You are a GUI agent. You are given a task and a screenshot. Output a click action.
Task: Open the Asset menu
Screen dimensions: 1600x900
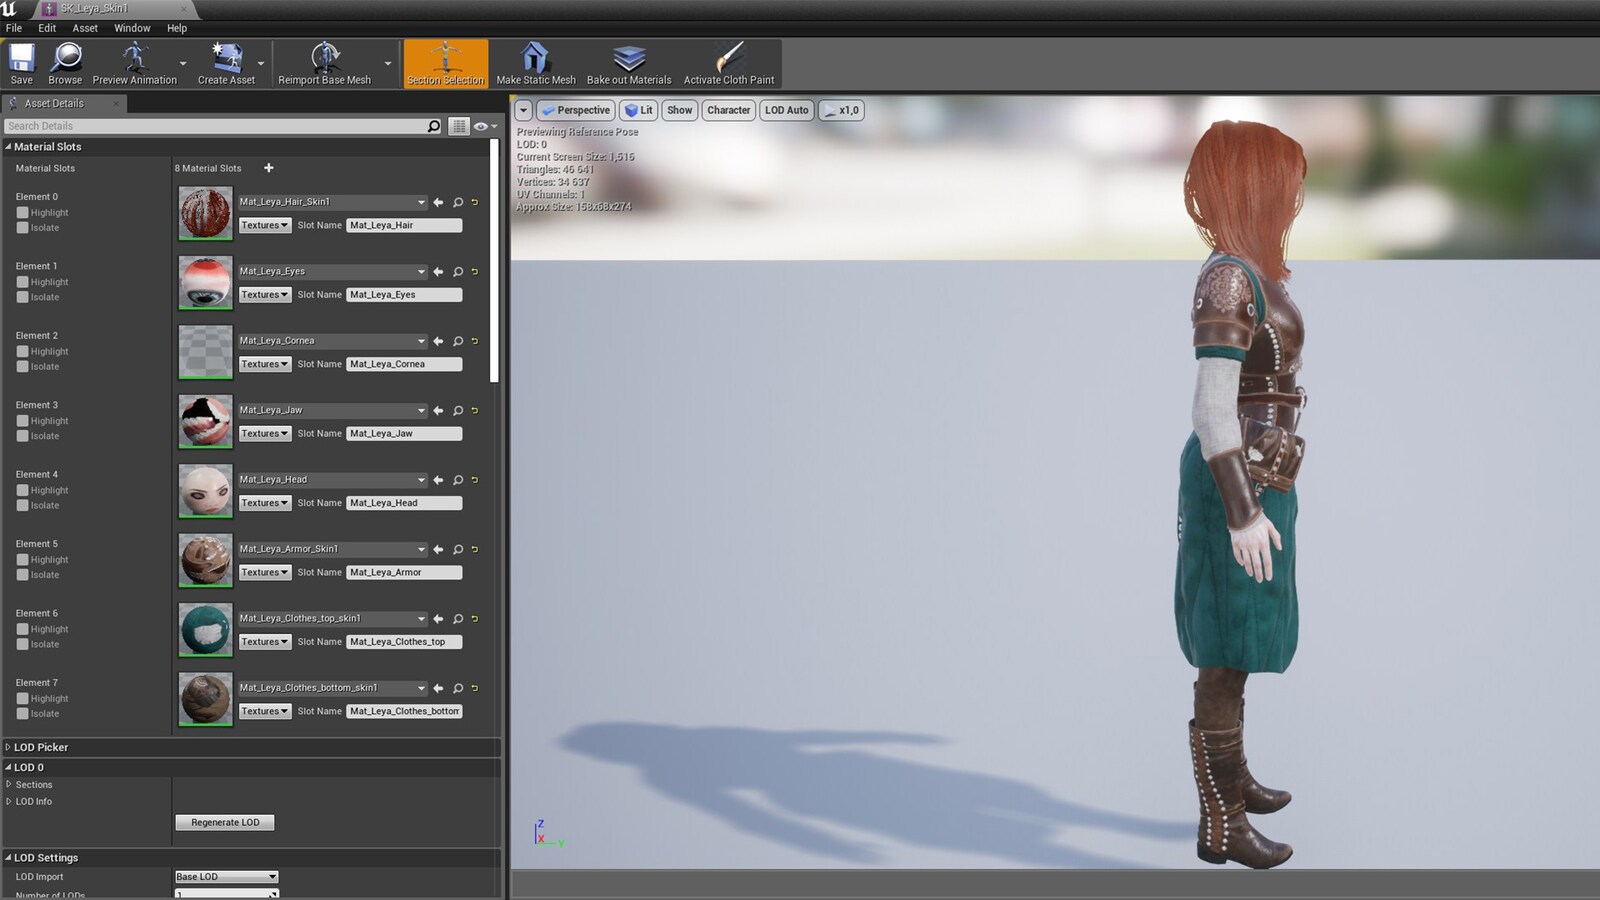coord(85,28)
